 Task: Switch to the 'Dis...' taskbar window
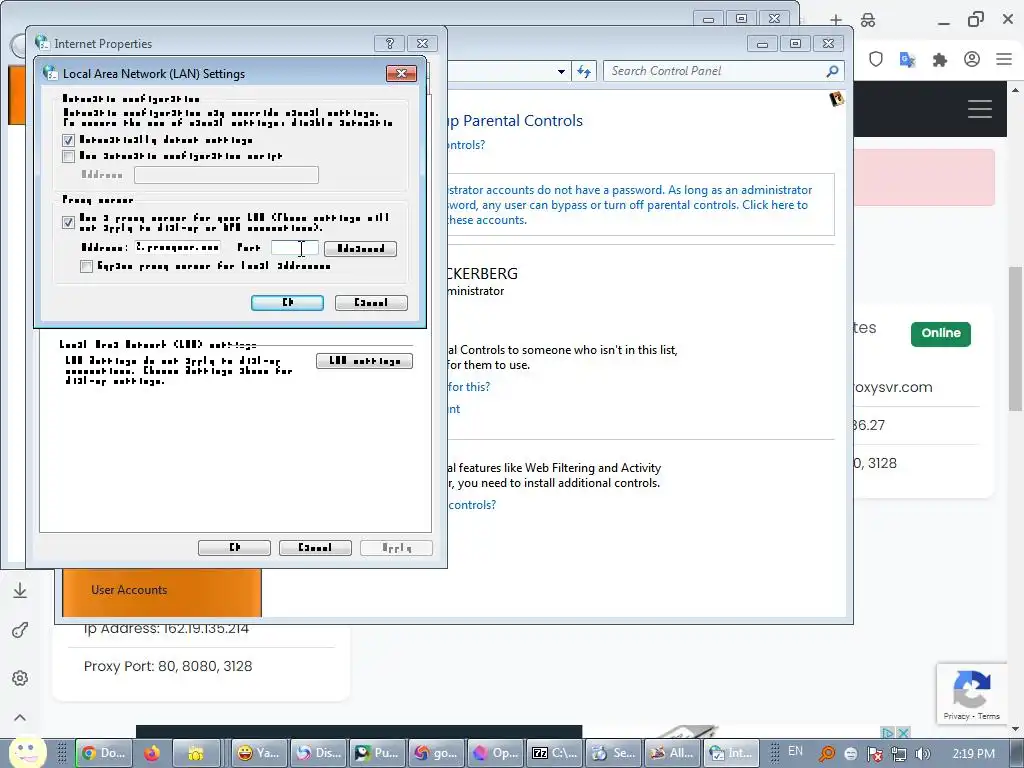(x=318, y=753)
